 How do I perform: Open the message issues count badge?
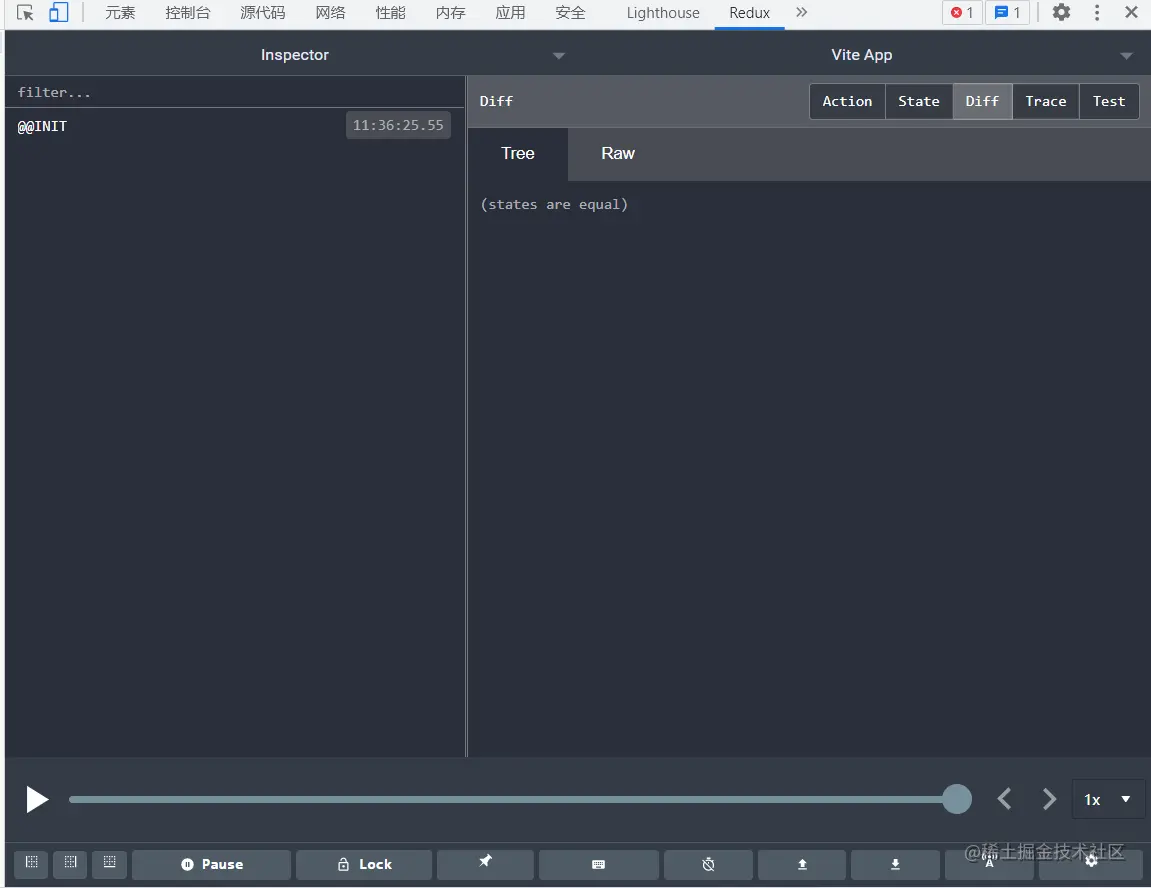pos(1007,12)
